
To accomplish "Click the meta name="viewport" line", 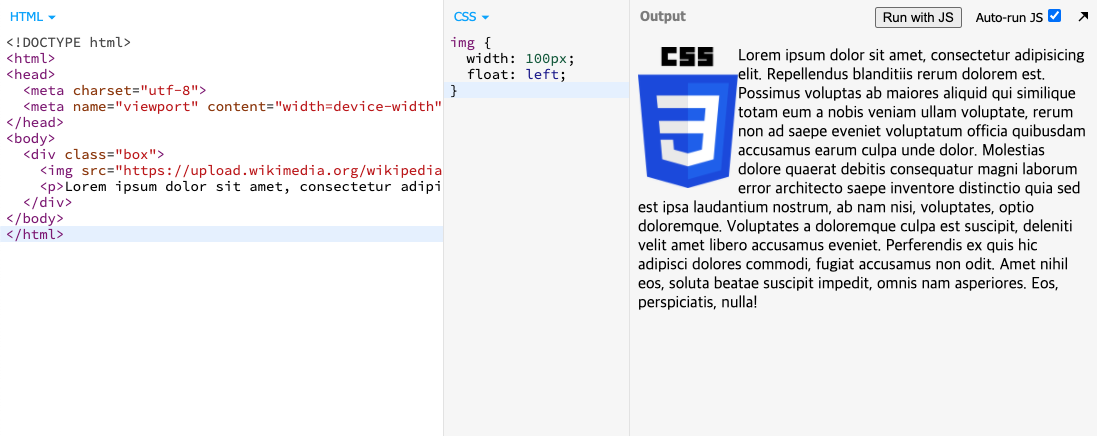I will point(232,106).
